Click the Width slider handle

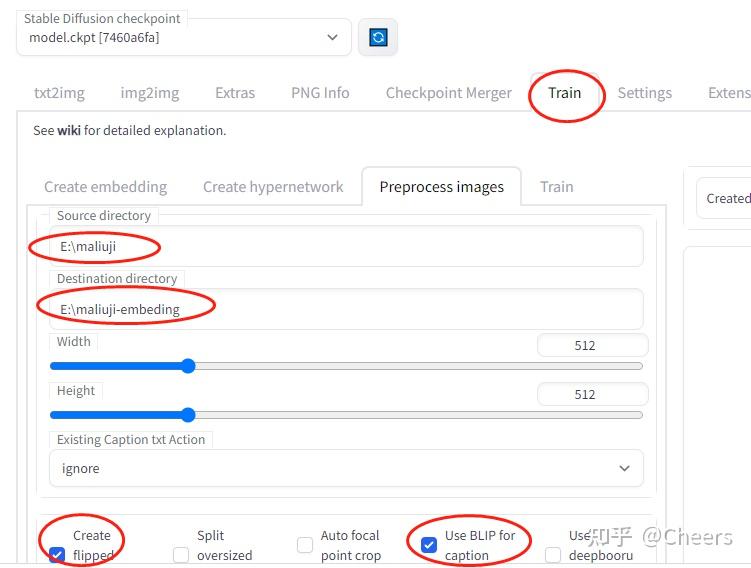(x=188, y=366)
